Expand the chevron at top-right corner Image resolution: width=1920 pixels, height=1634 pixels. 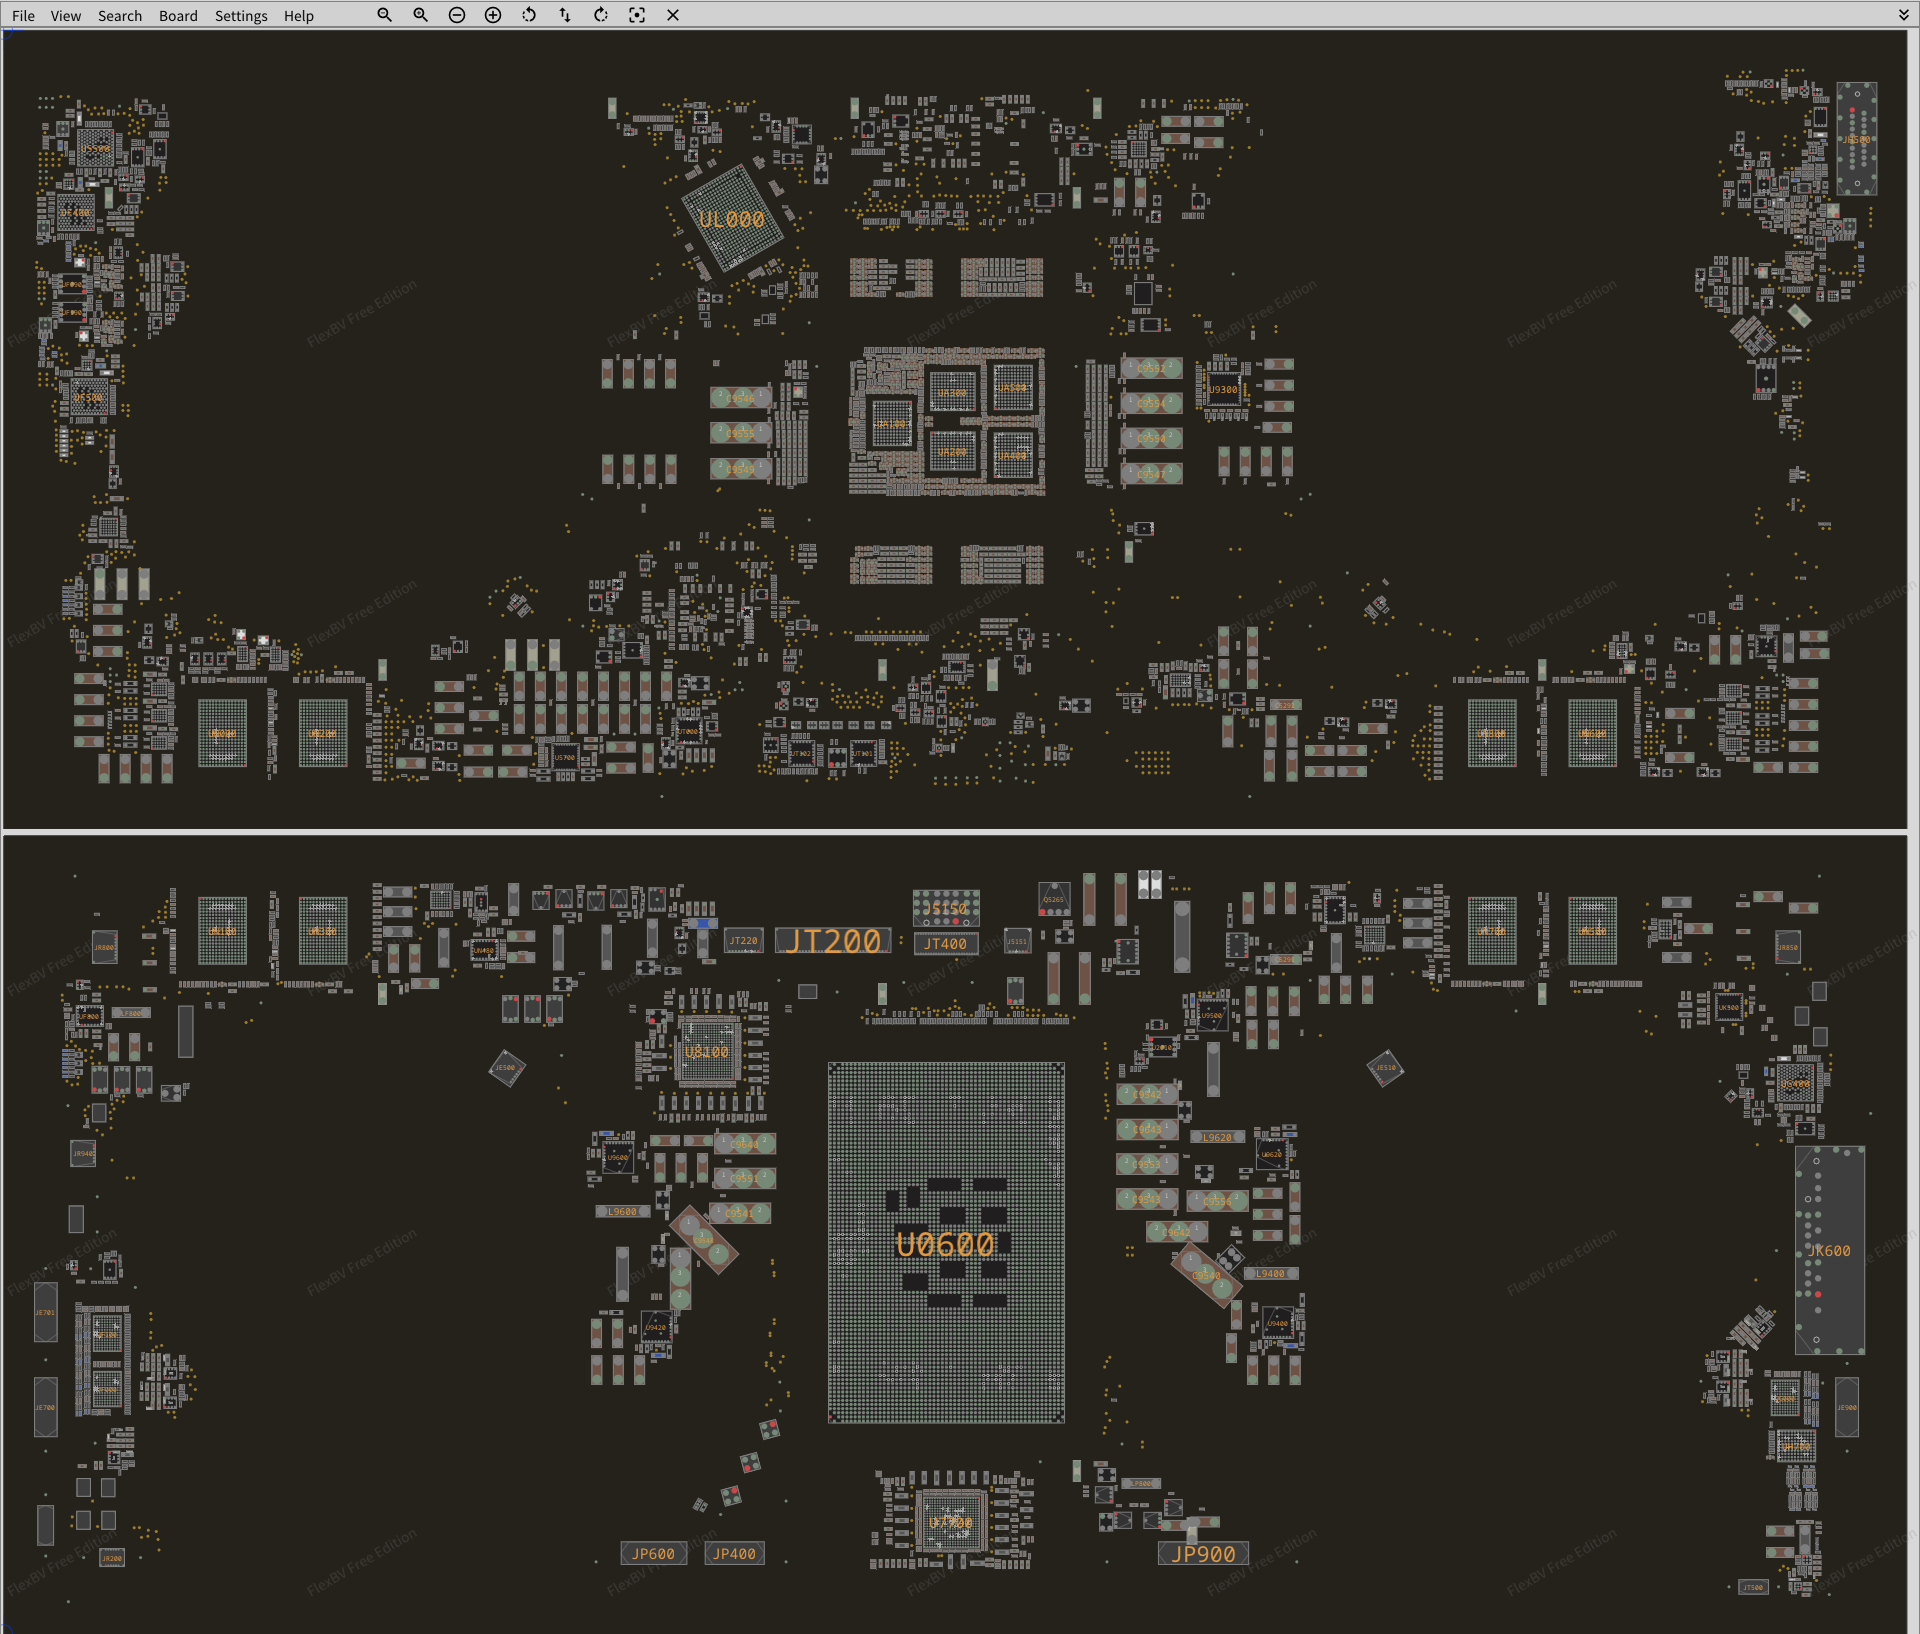point(1903,15)
